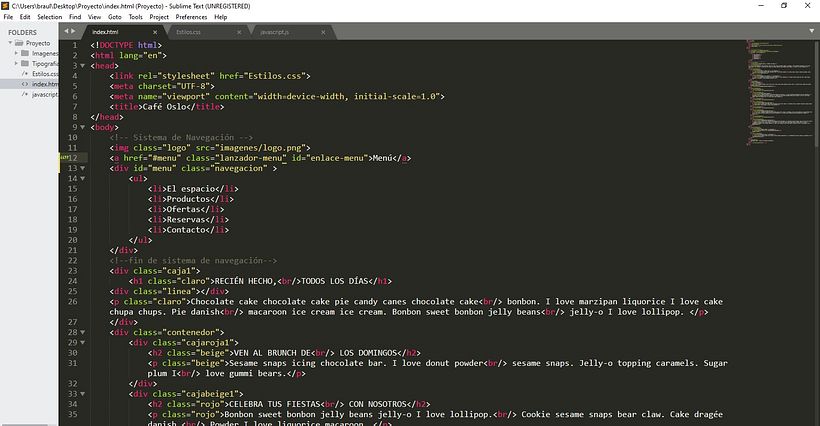
Task: Fold the contenedor div at line 28
Action: click(x=83, y=332)
